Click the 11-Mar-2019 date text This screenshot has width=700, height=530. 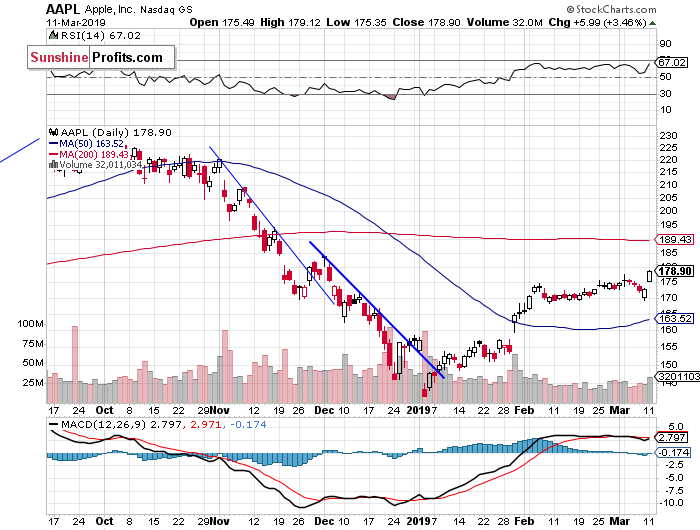click(x=76, y=22)
